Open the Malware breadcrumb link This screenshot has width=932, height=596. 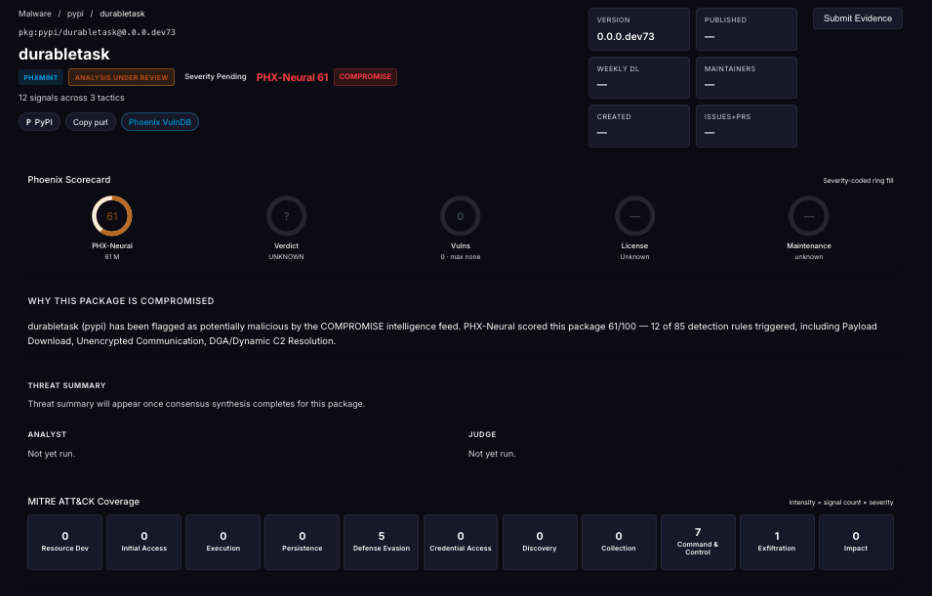34,14
